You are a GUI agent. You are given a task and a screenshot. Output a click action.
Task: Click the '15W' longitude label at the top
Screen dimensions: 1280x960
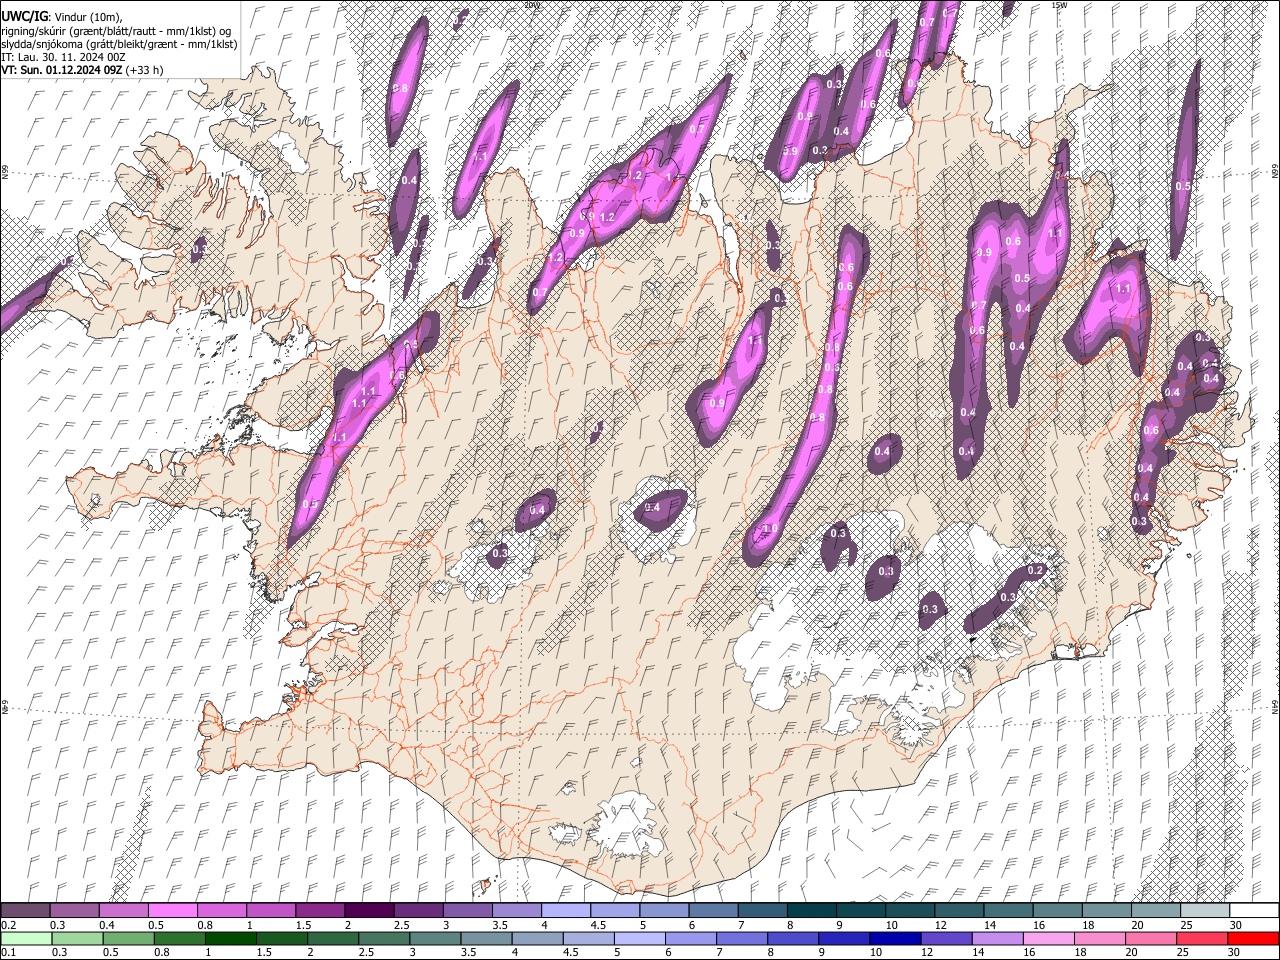pos(1059,5)
